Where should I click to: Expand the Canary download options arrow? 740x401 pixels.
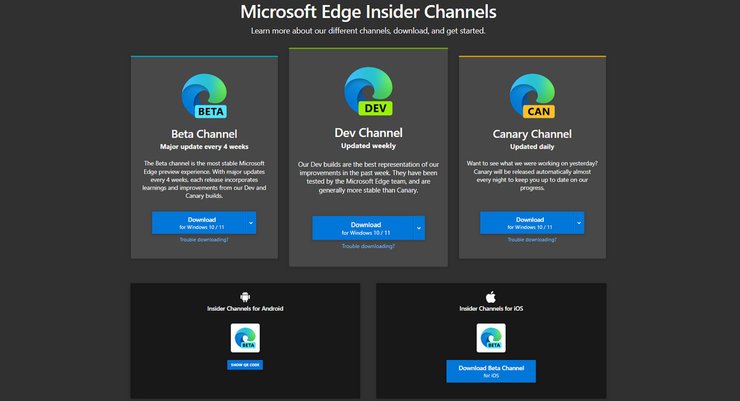pos(579,223)
